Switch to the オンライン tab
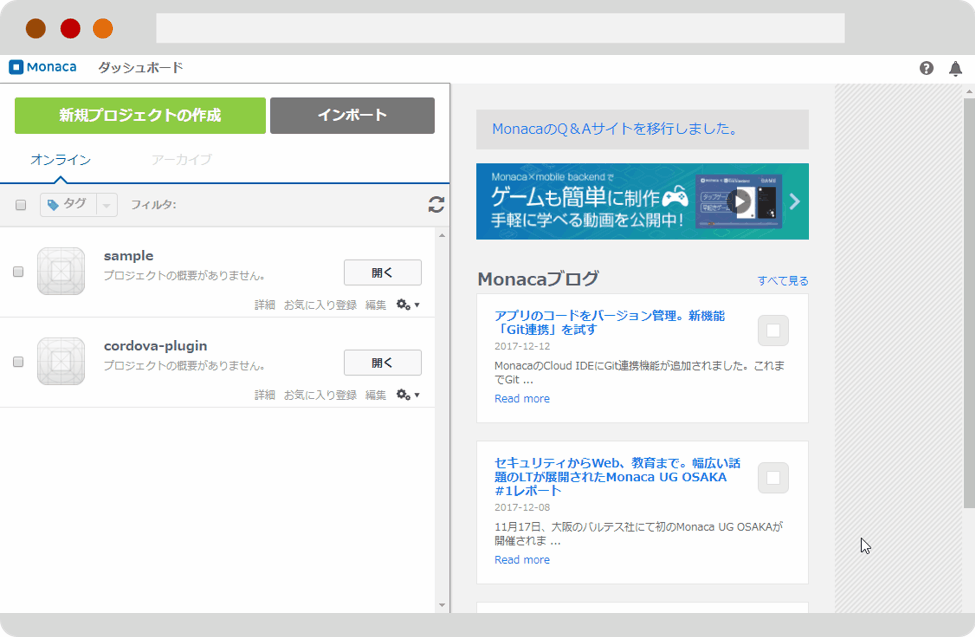Screen dimensions: 975x637 (60, 160)
